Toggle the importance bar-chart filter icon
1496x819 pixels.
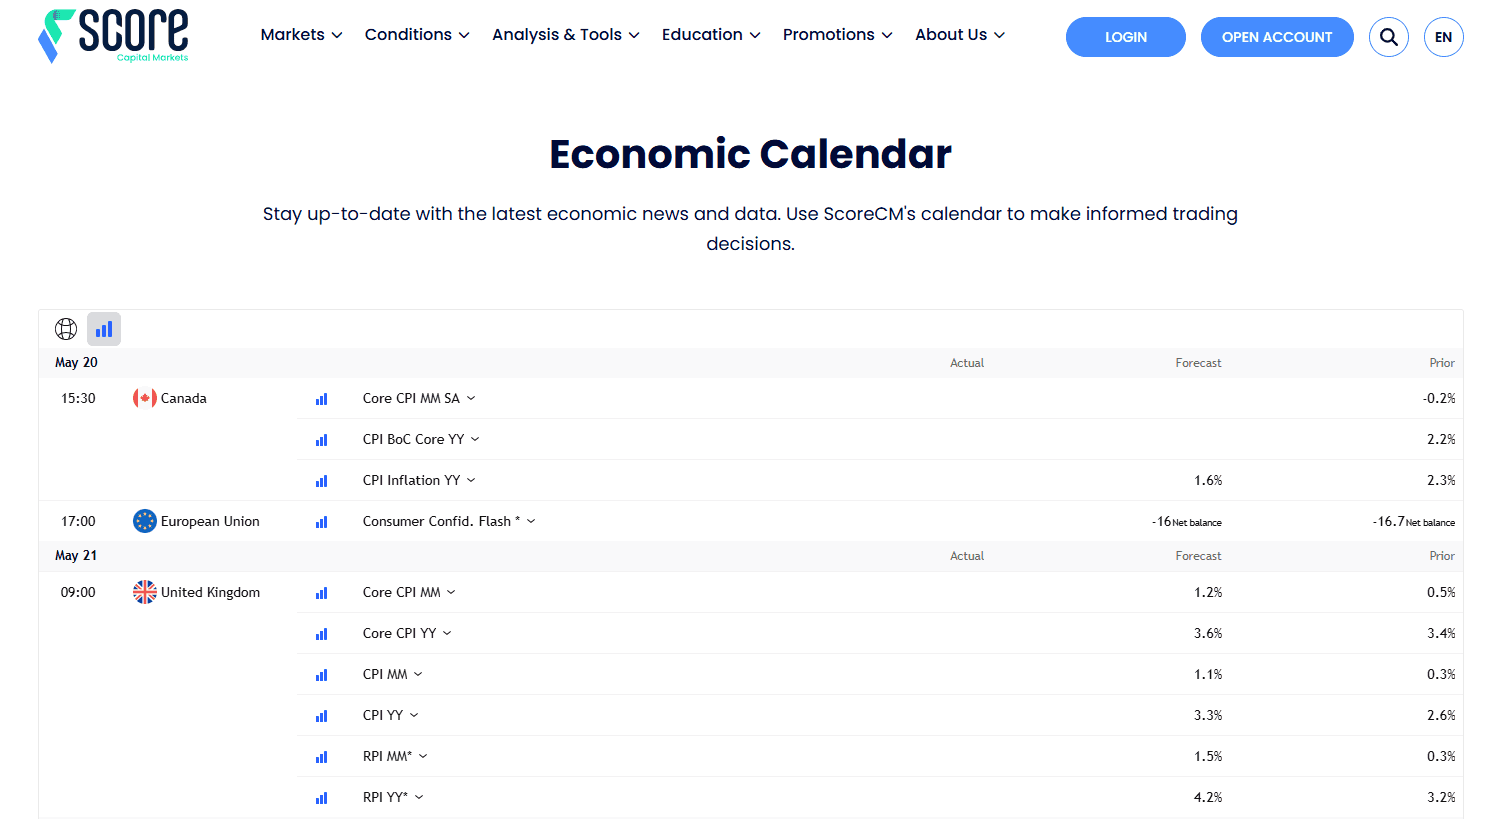(x=104, y=329)
